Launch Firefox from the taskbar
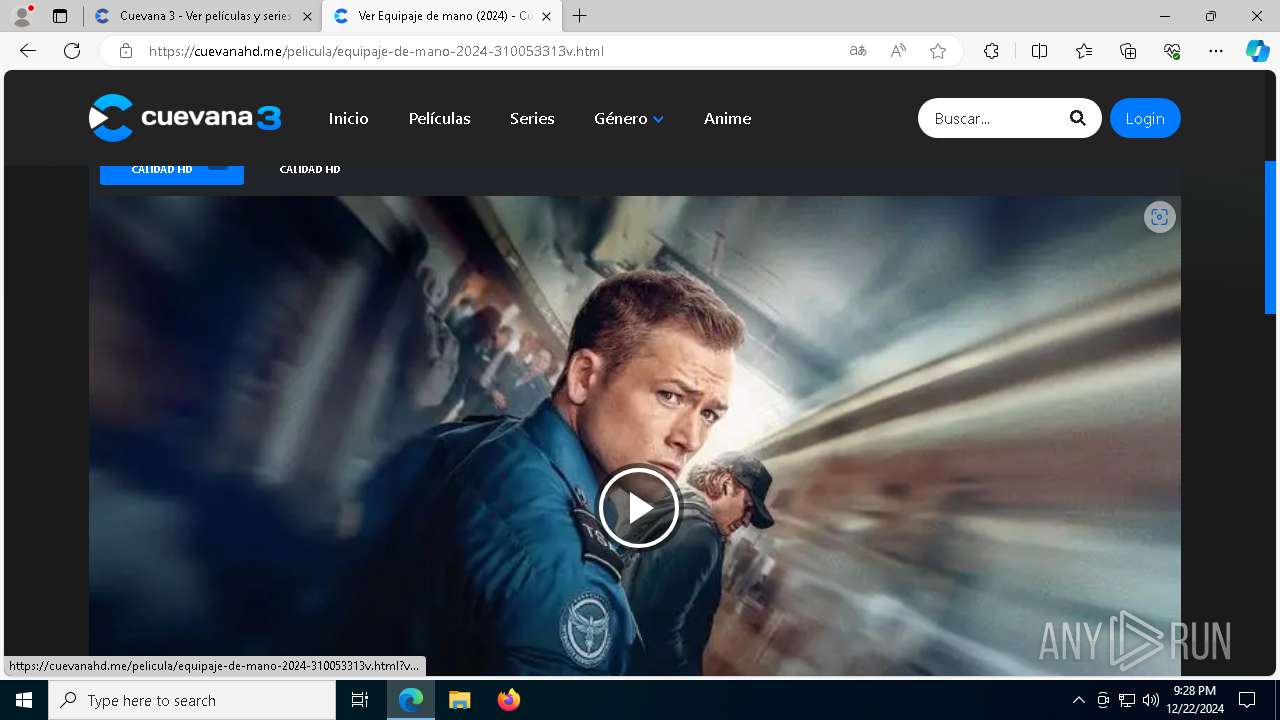This screenshot has height=720, width=1280. pos(508,700)
